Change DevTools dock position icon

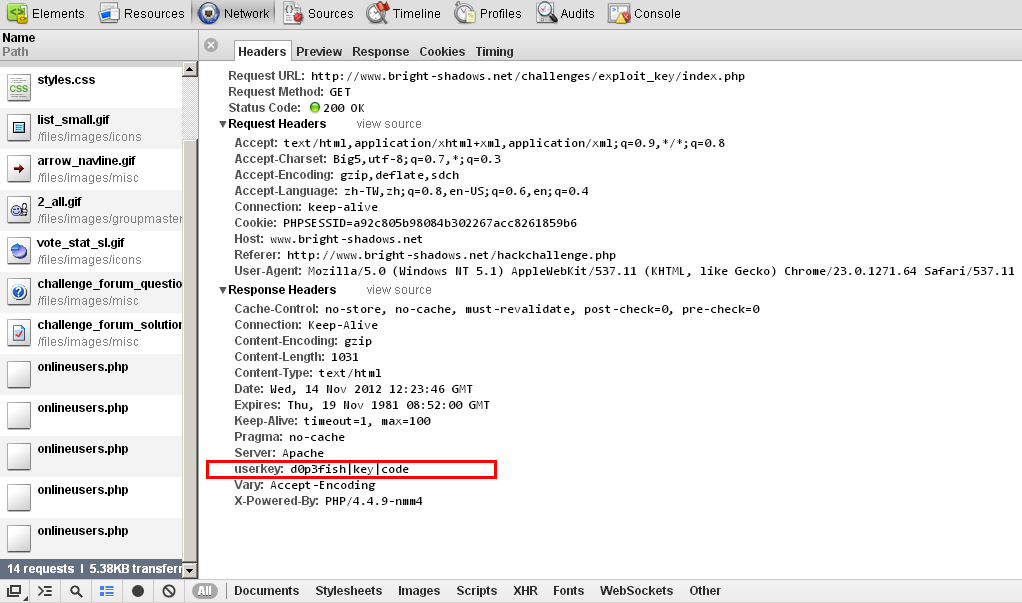click(x=14, y=591)
